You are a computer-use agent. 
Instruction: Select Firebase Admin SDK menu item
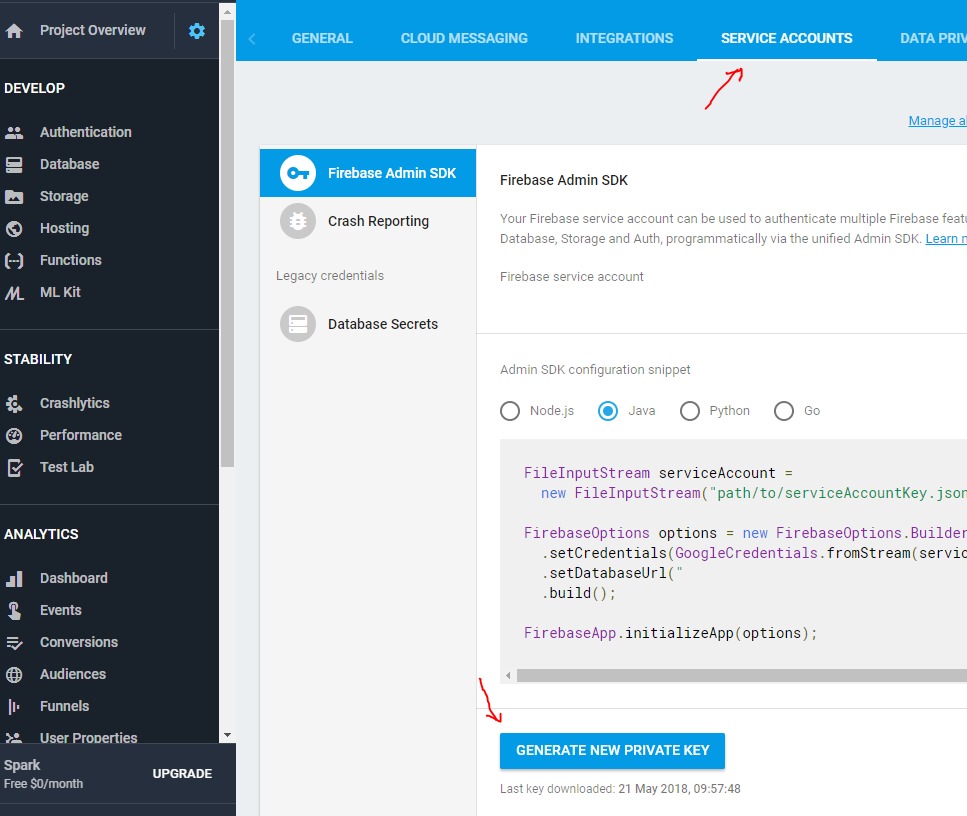pos(368,173)
